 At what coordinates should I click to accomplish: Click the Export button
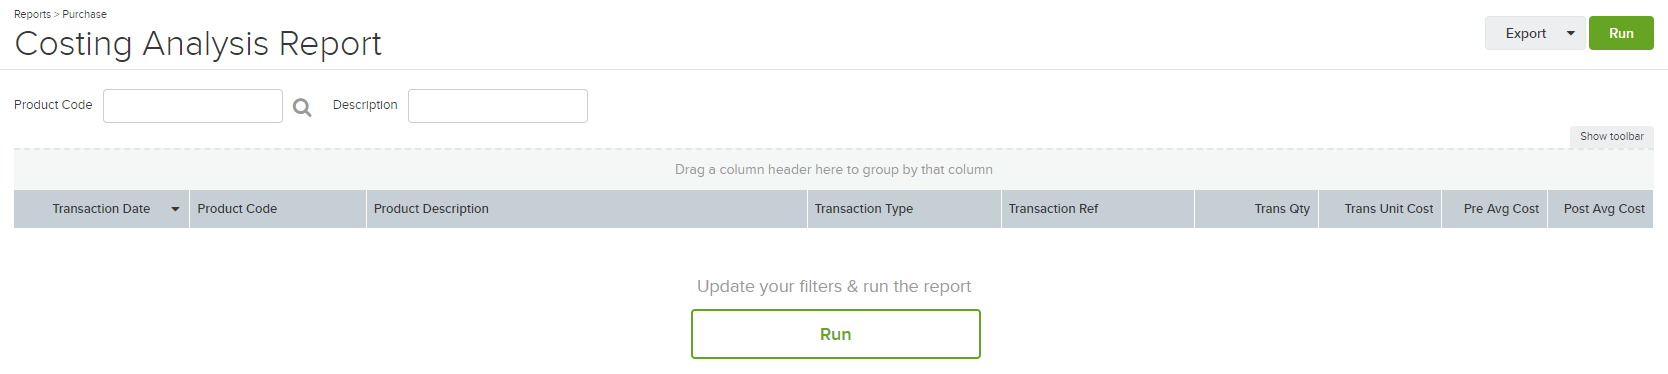[x=1524, y=33]
